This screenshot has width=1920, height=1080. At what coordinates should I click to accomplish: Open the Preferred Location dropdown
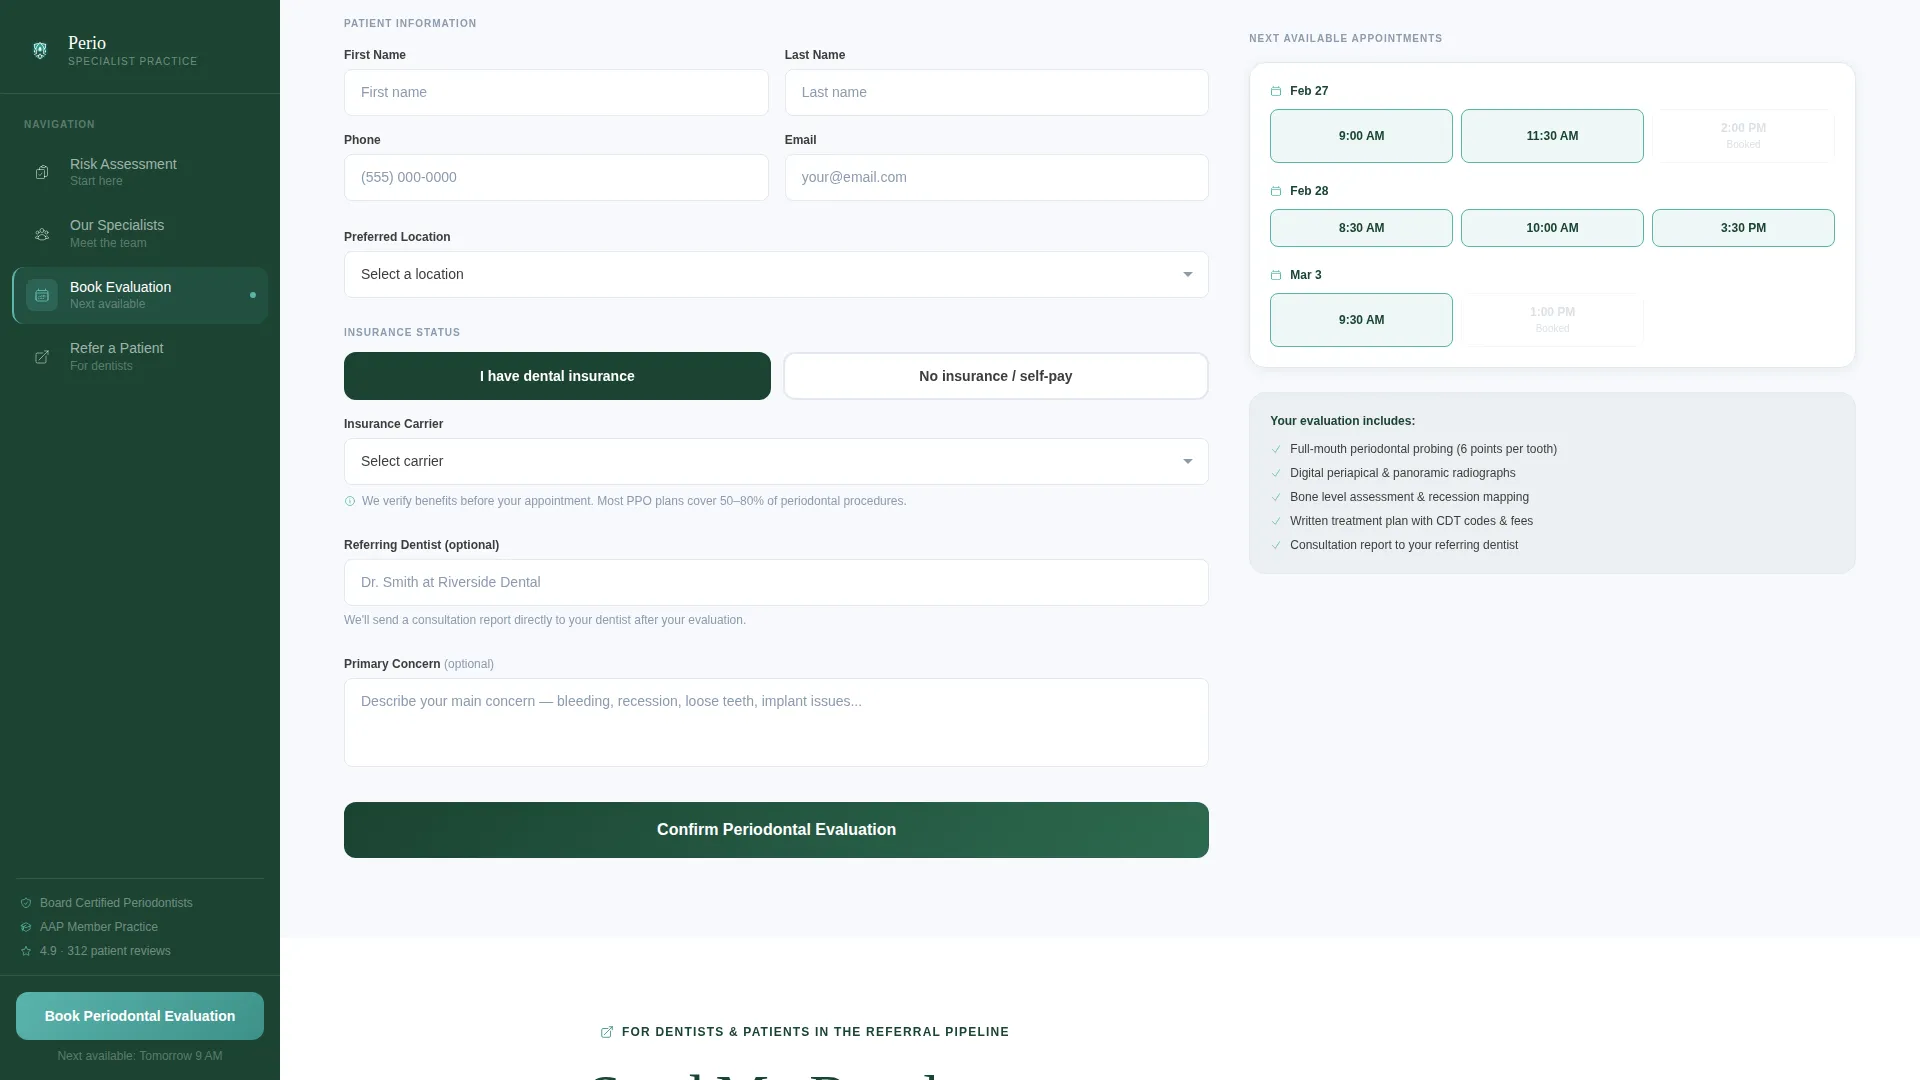tap(776, 274)
